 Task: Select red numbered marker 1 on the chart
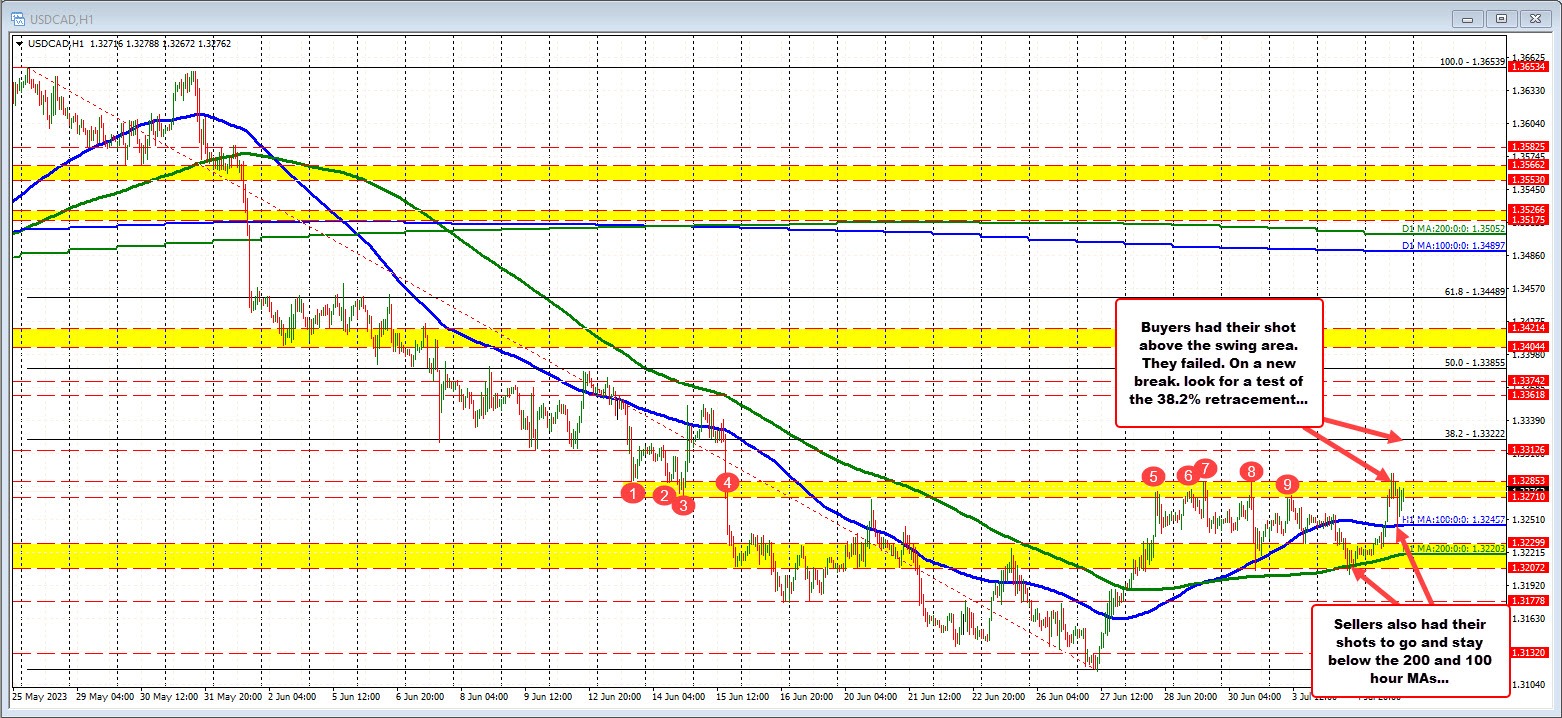pyautogui.click(x=632, y=493)
